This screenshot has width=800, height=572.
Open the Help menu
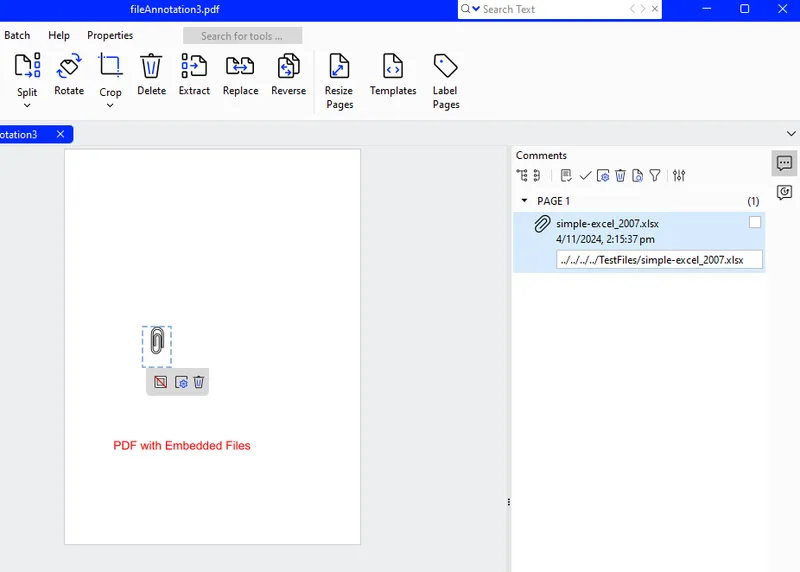click(x=59, y=35)
